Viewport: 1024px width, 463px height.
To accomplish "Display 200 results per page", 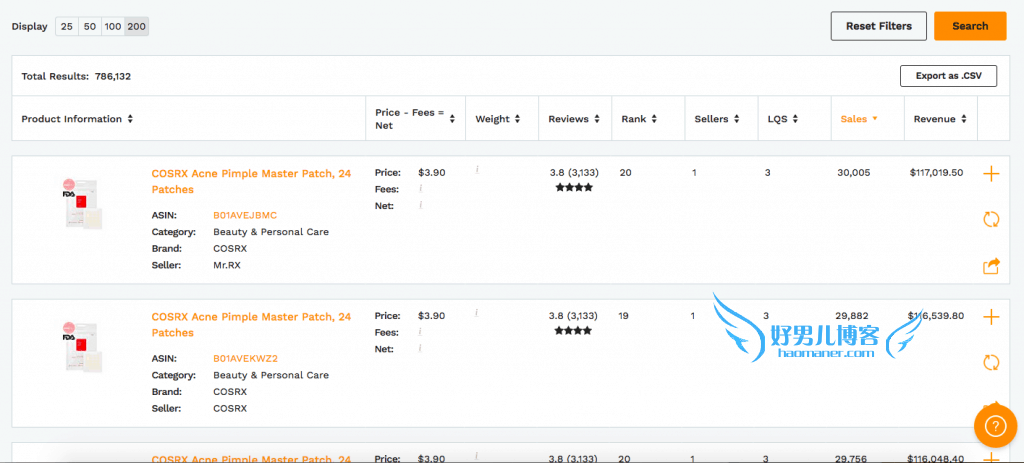I will (x=136, y=27).
